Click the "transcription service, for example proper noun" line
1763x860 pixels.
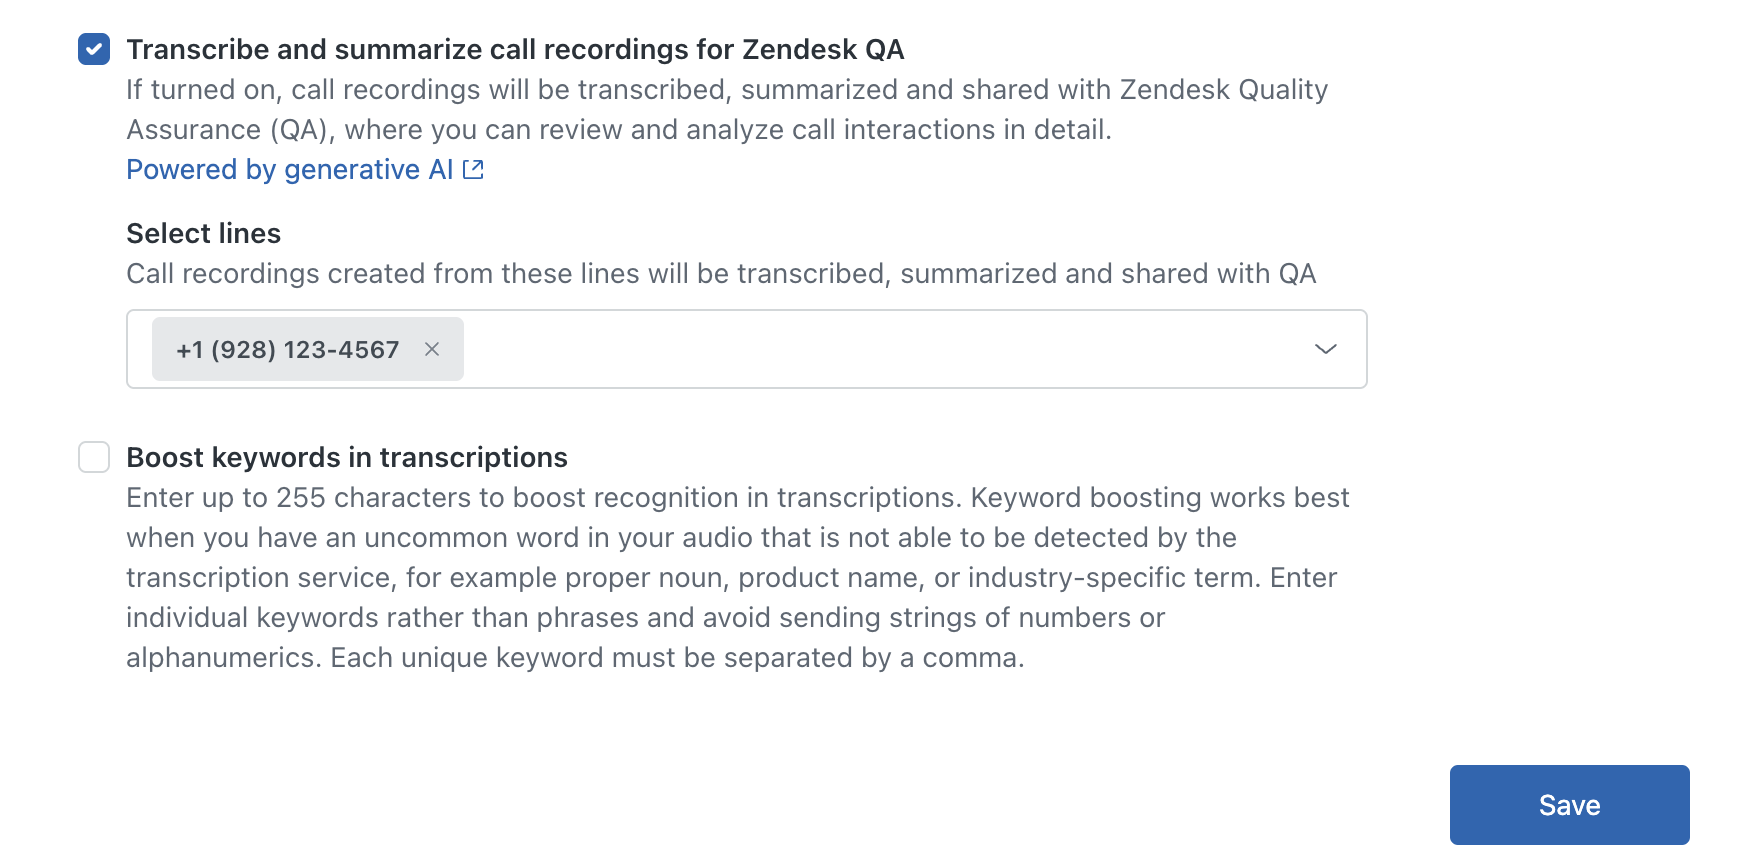[x=730, y=578]
